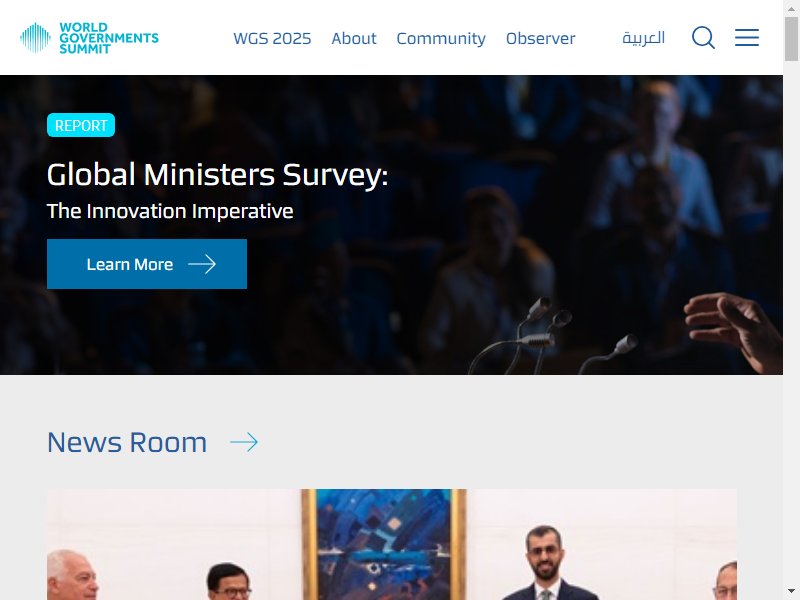Click the Global Ministers Survey headline
The image size is (800, 600).
pos(217,175)
